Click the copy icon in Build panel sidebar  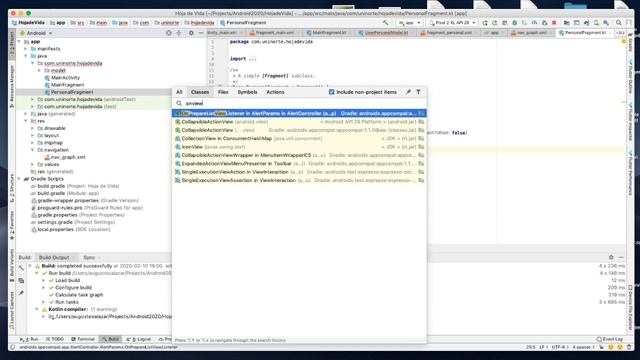[x=21, y=280]
